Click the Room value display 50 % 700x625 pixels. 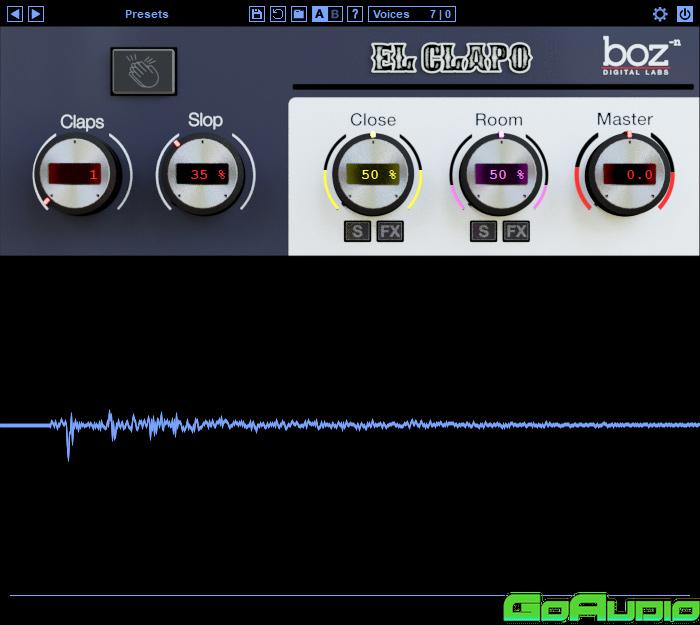501,174
